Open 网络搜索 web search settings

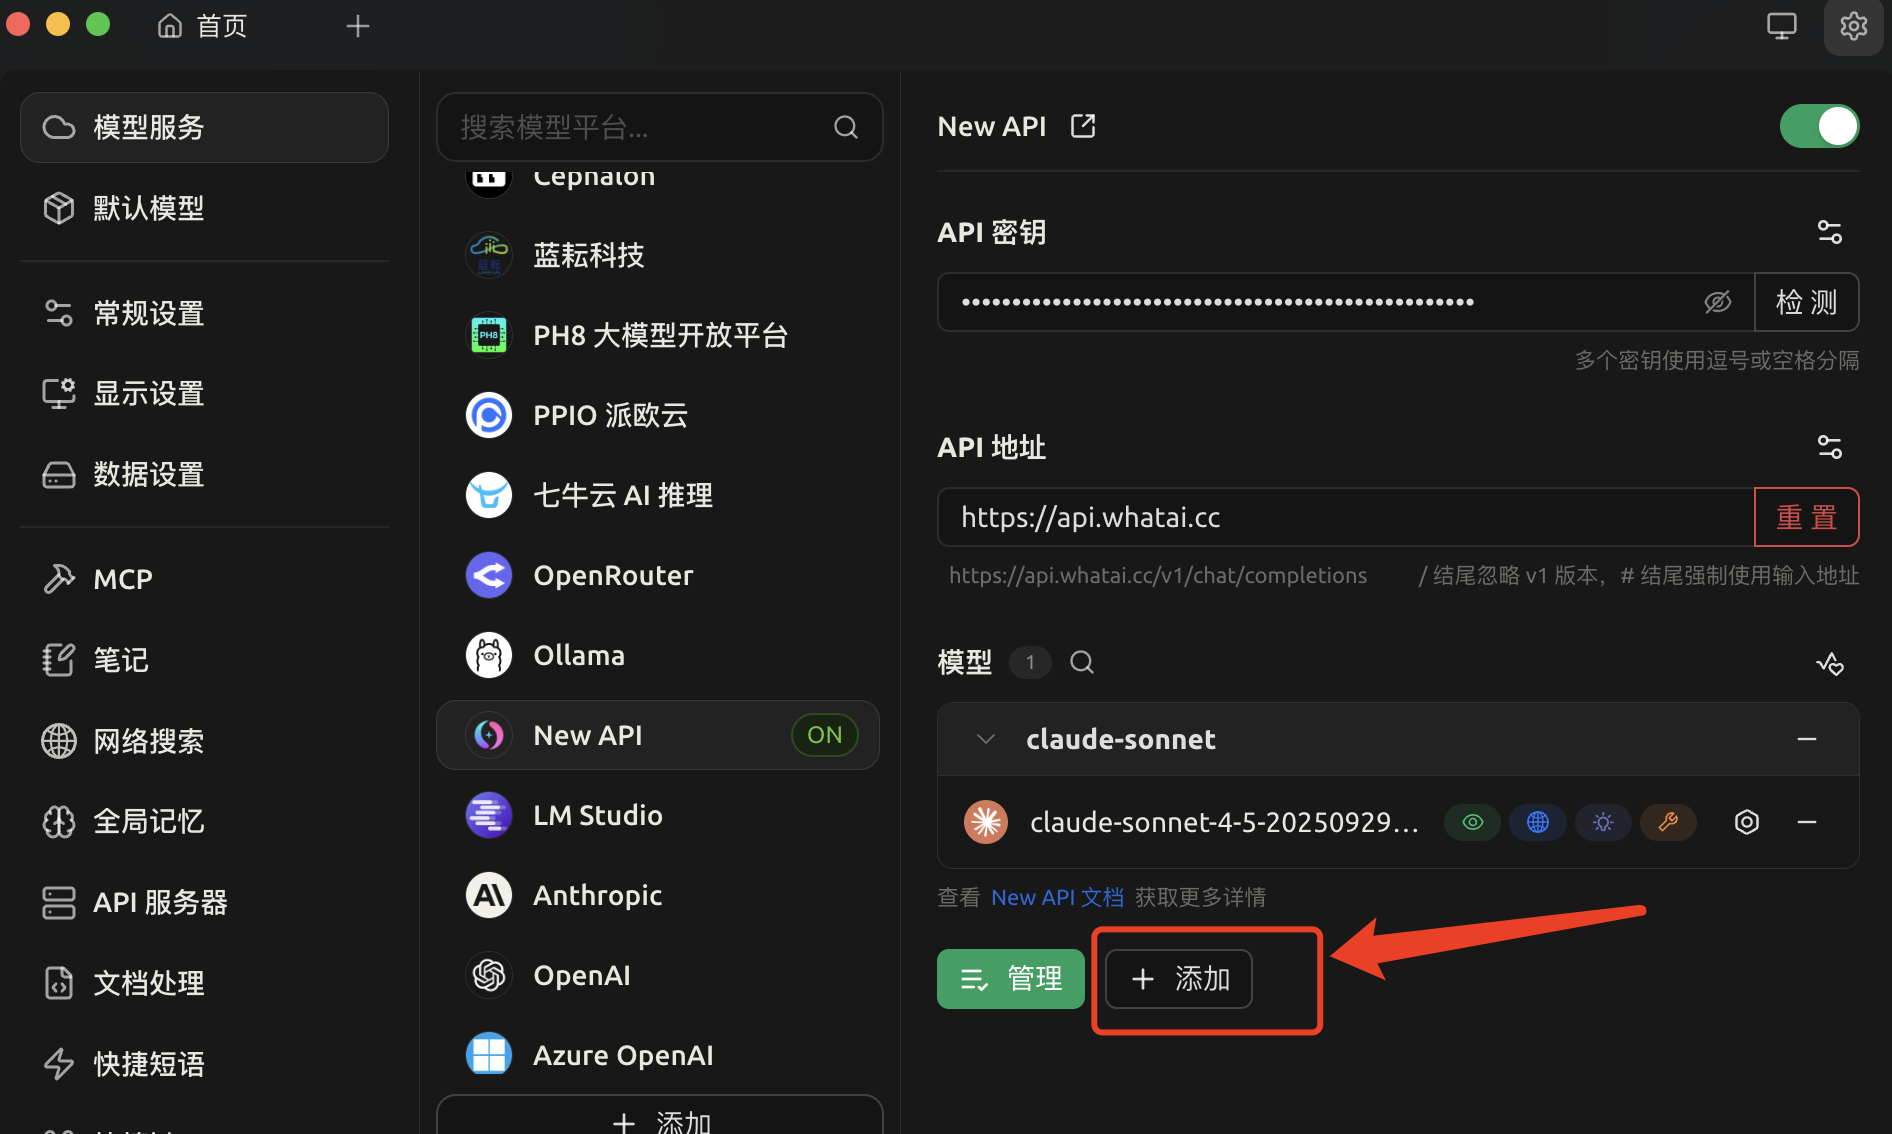(x=148, y=740)
